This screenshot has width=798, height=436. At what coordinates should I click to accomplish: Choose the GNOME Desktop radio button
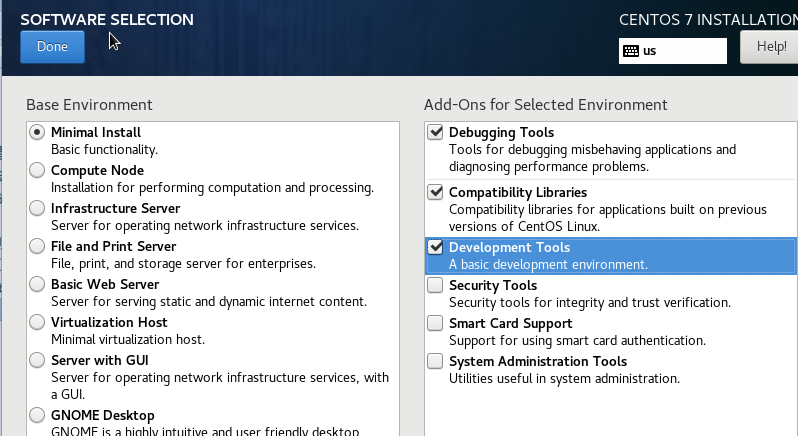pos(37,415)
